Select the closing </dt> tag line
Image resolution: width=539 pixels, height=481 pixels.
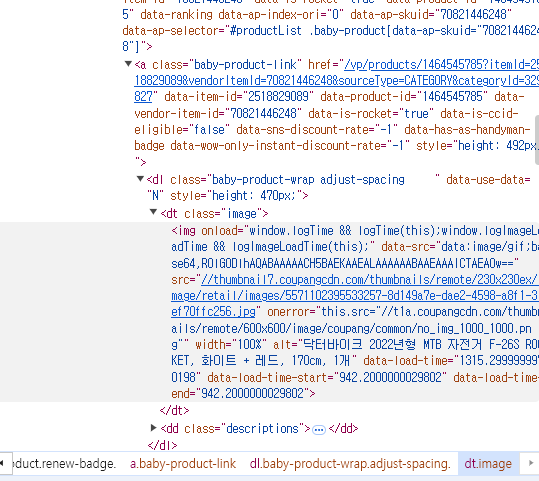click(174, 411)
